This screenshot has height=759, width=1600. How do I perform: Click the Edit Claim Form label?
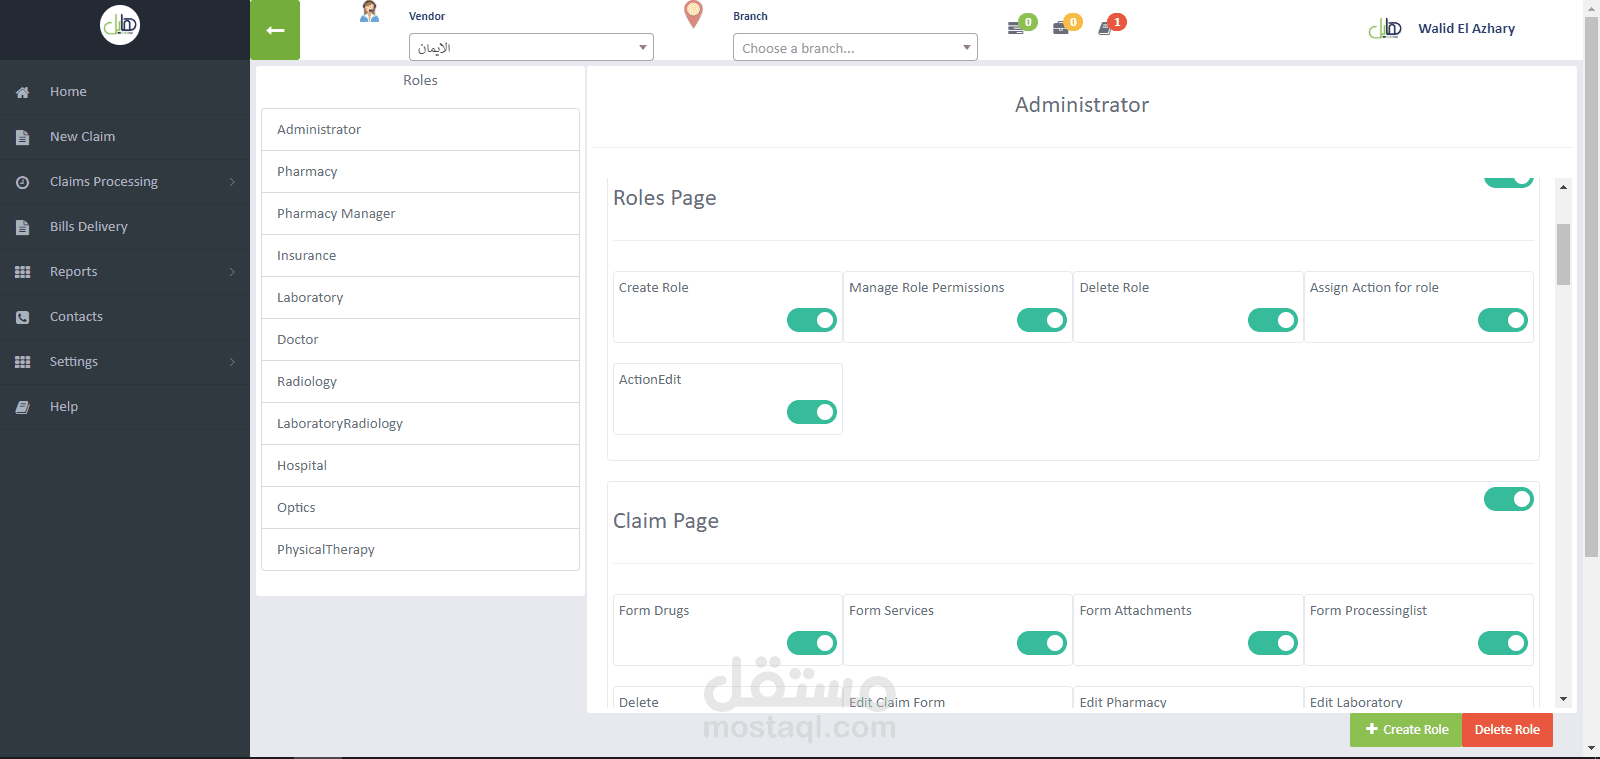[897, 702]
